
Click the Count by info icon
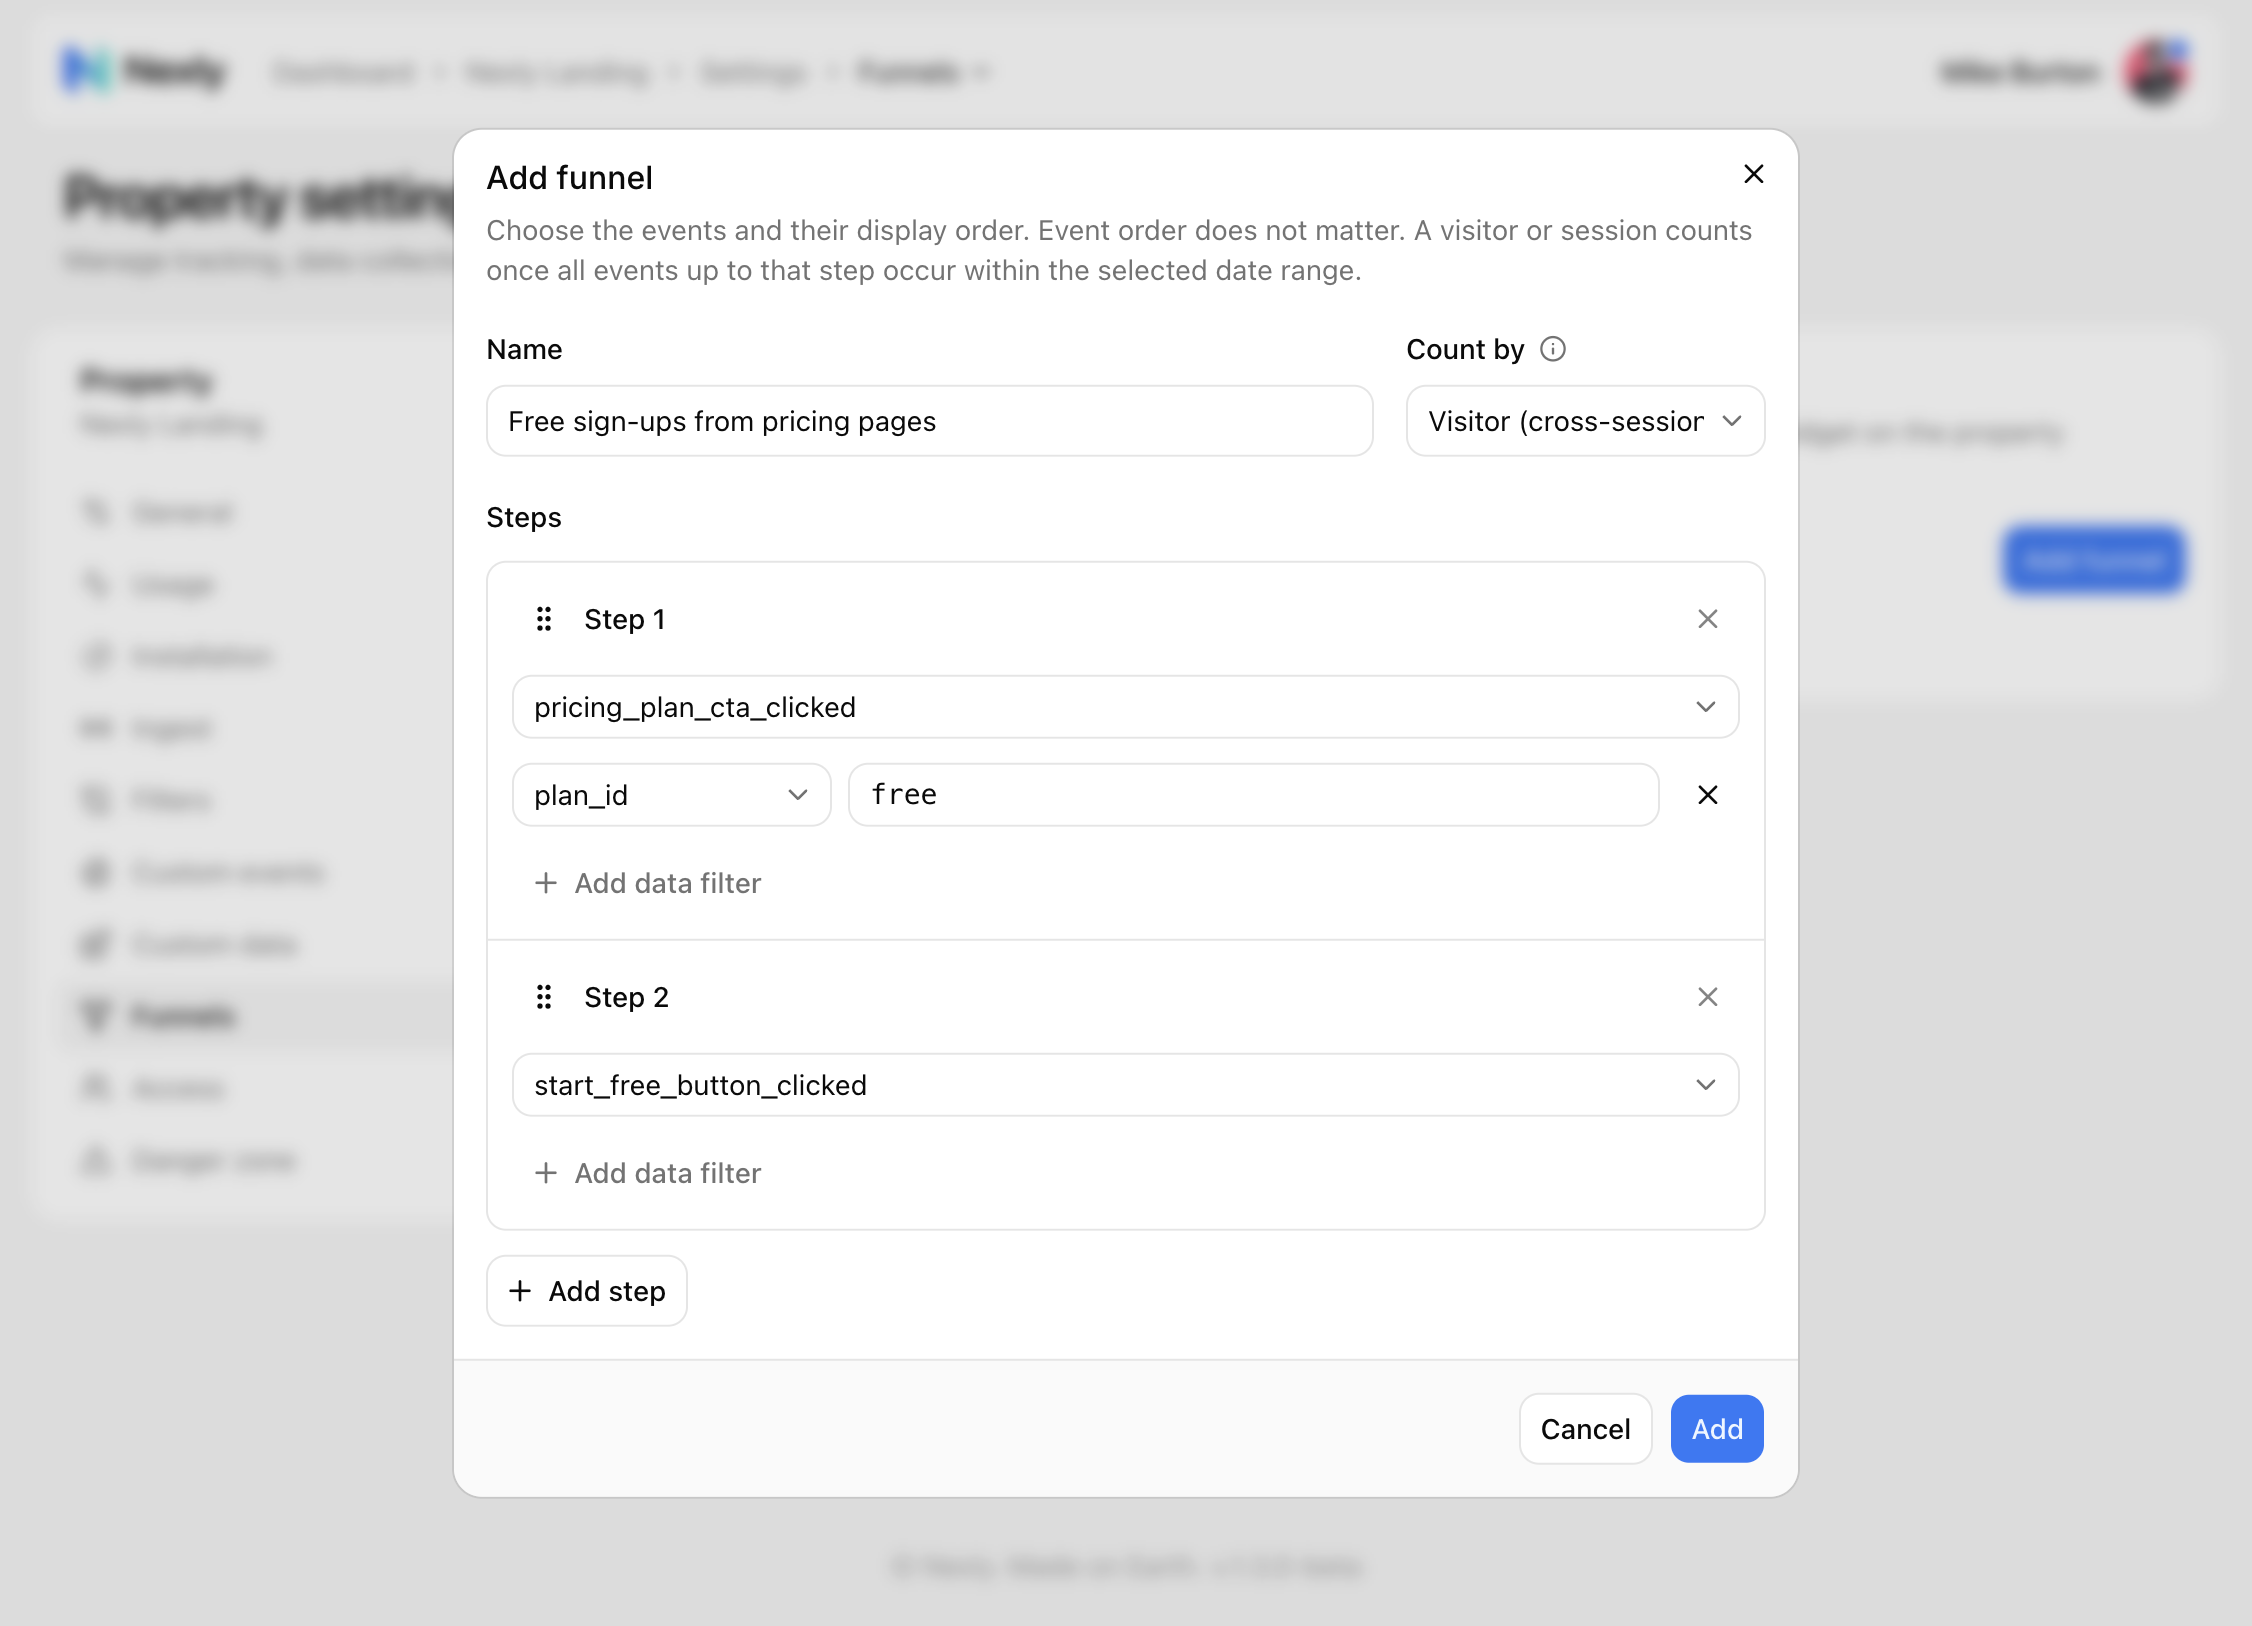point(1552,349)
